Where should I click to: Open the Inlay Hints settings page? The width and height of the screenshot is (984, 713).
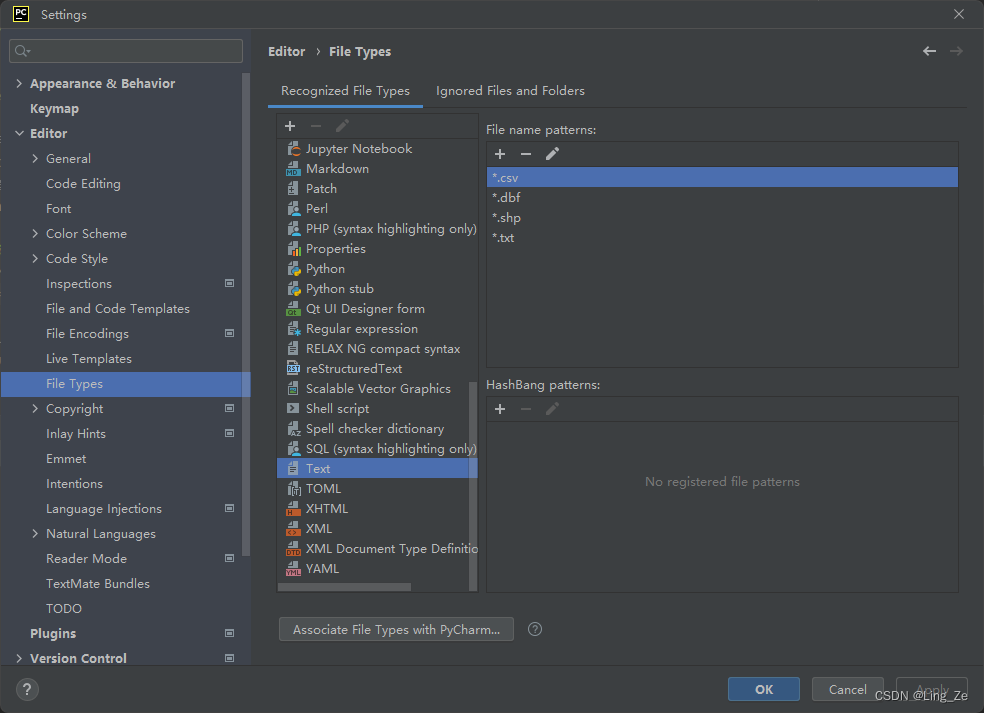(x=76, y=434)
